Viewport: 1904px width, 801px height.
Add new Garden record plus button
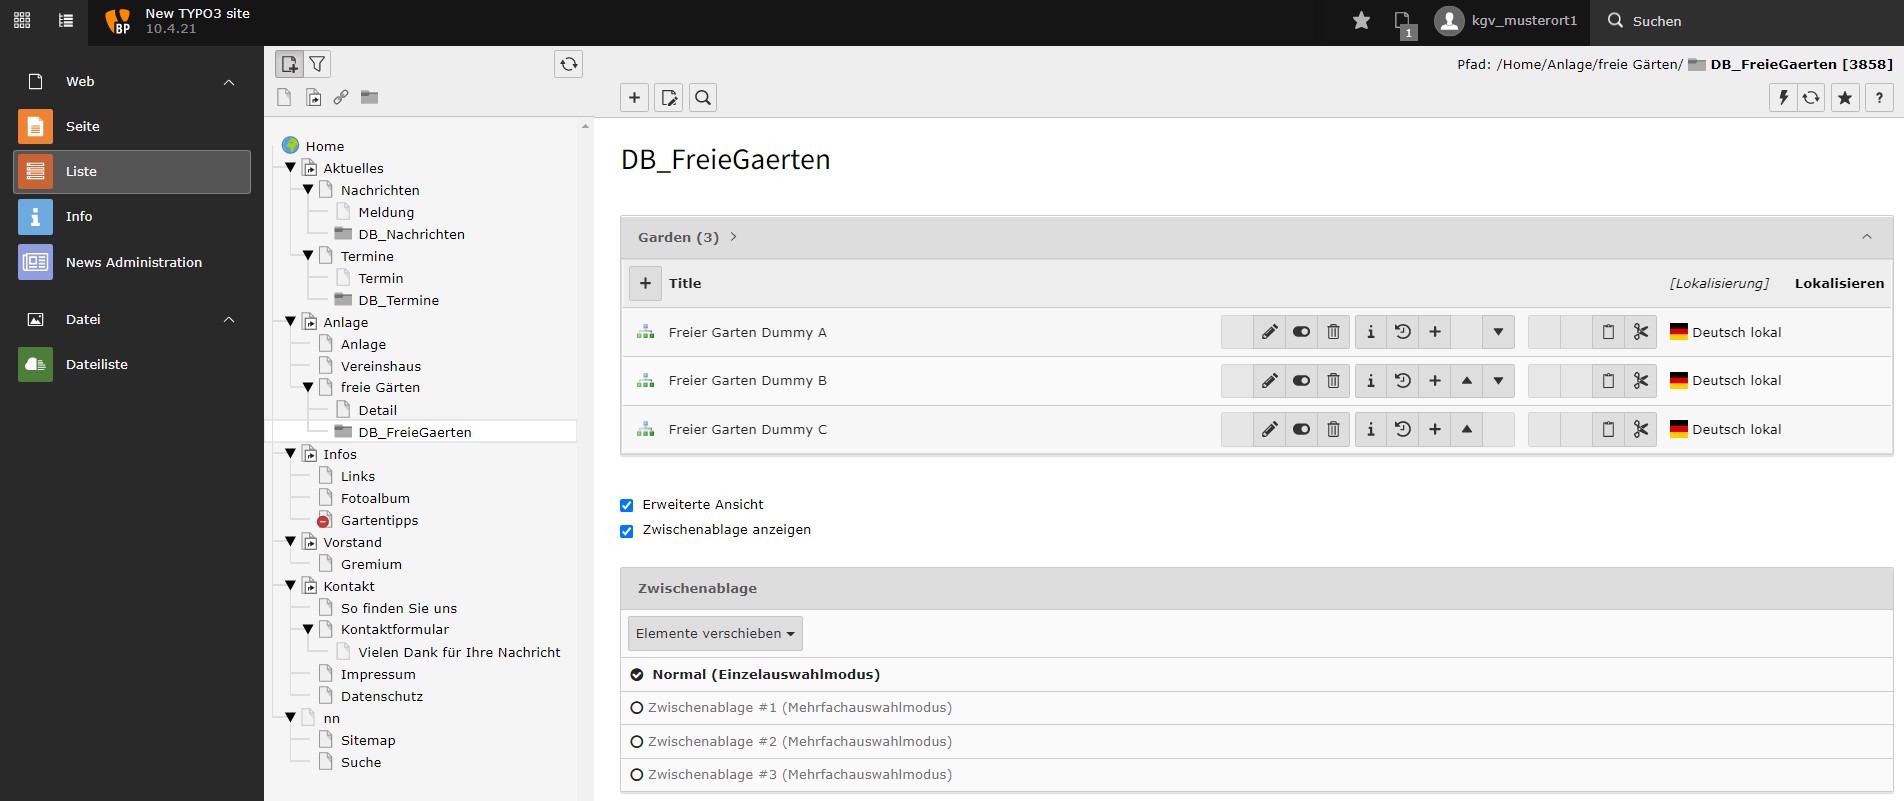pyautogui.click(x=645, y=284)
